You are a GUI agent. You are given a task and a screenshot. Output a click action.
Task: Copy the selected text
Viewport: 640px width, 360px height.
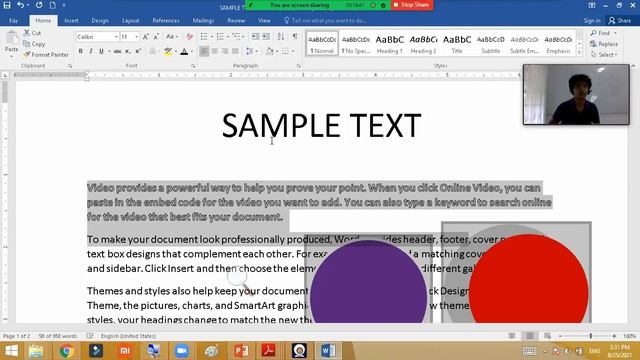34,44
